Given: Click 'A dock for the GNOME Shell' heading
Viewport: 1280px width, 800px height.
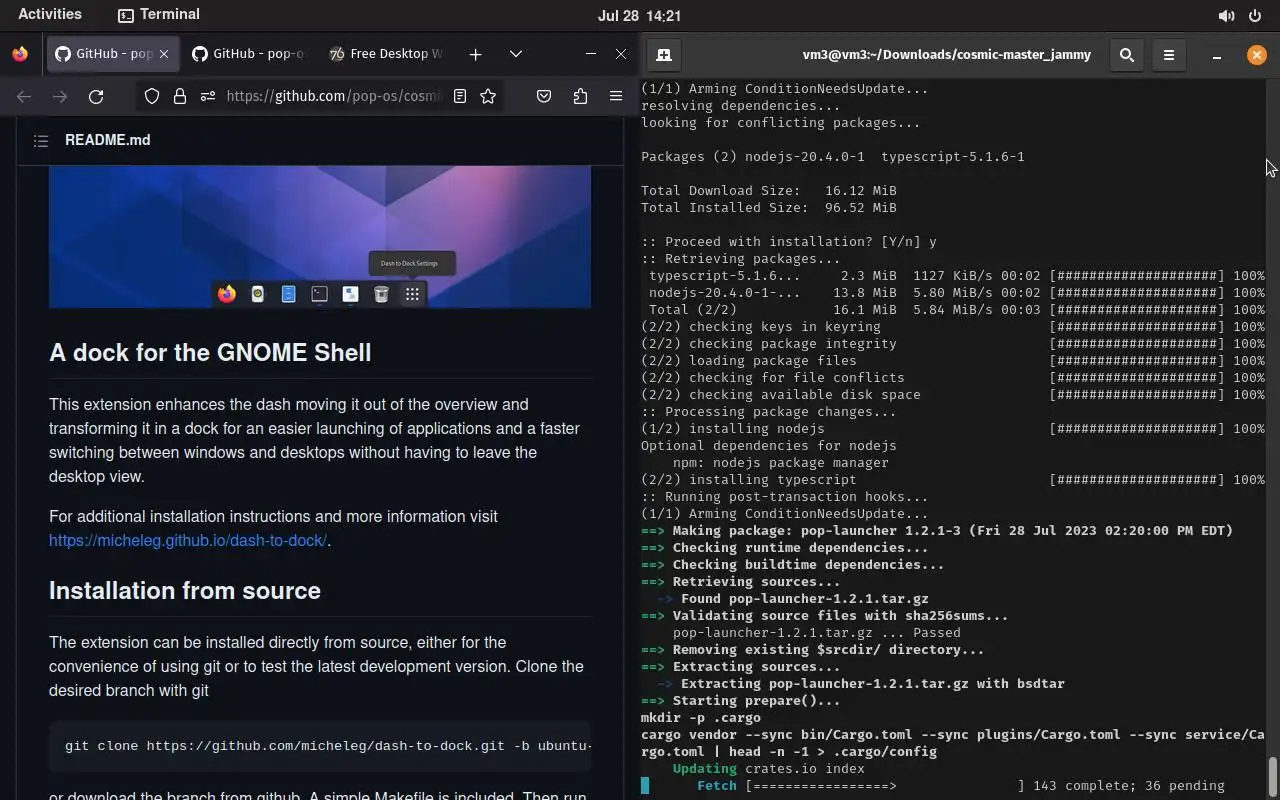Looking at the screenshot, I should pyautogui.click(x=210, y=352).
